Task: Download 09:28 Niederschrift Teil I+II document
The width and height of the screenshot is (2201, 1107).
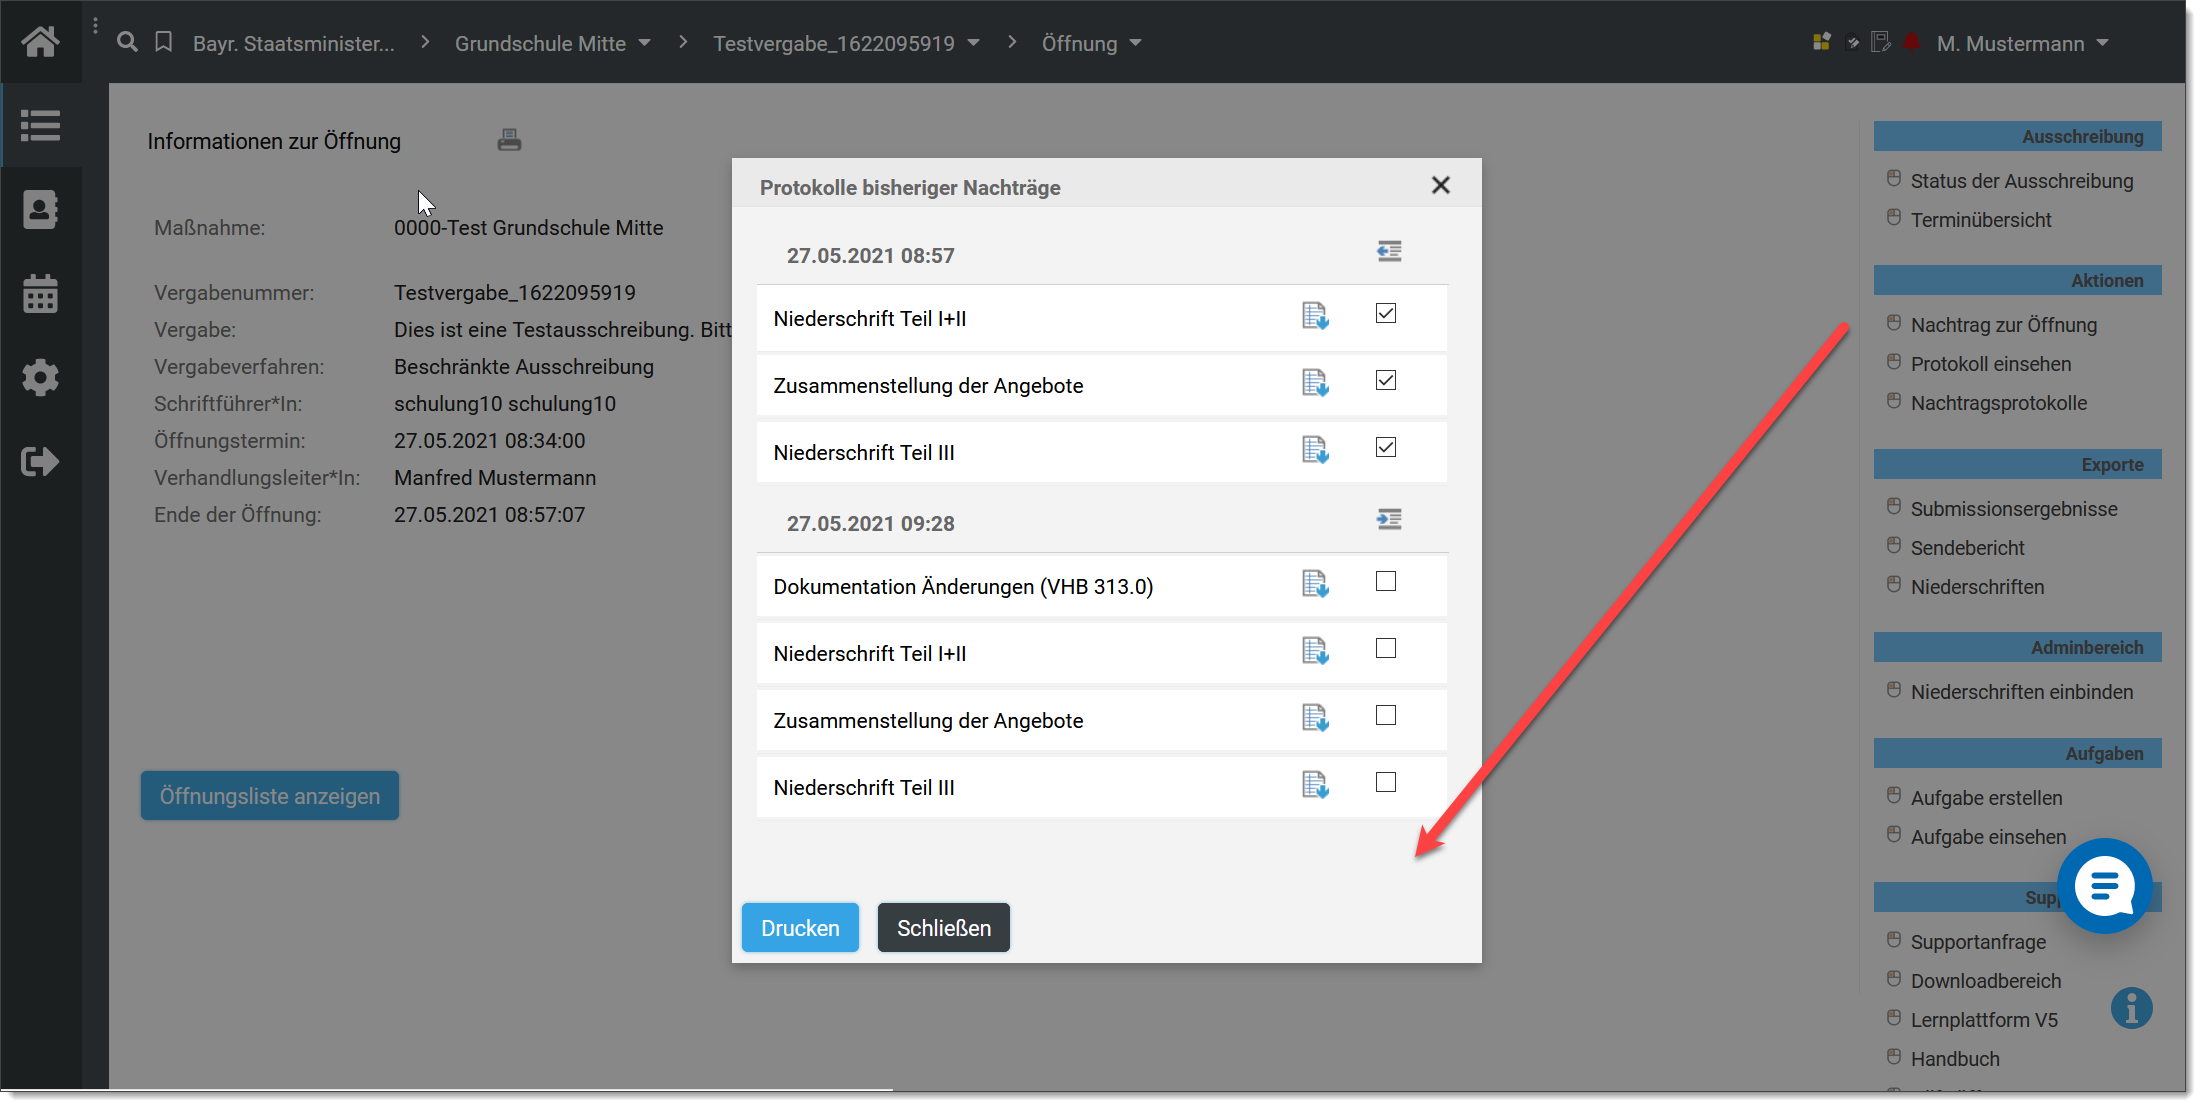Action: [1315, 651]
